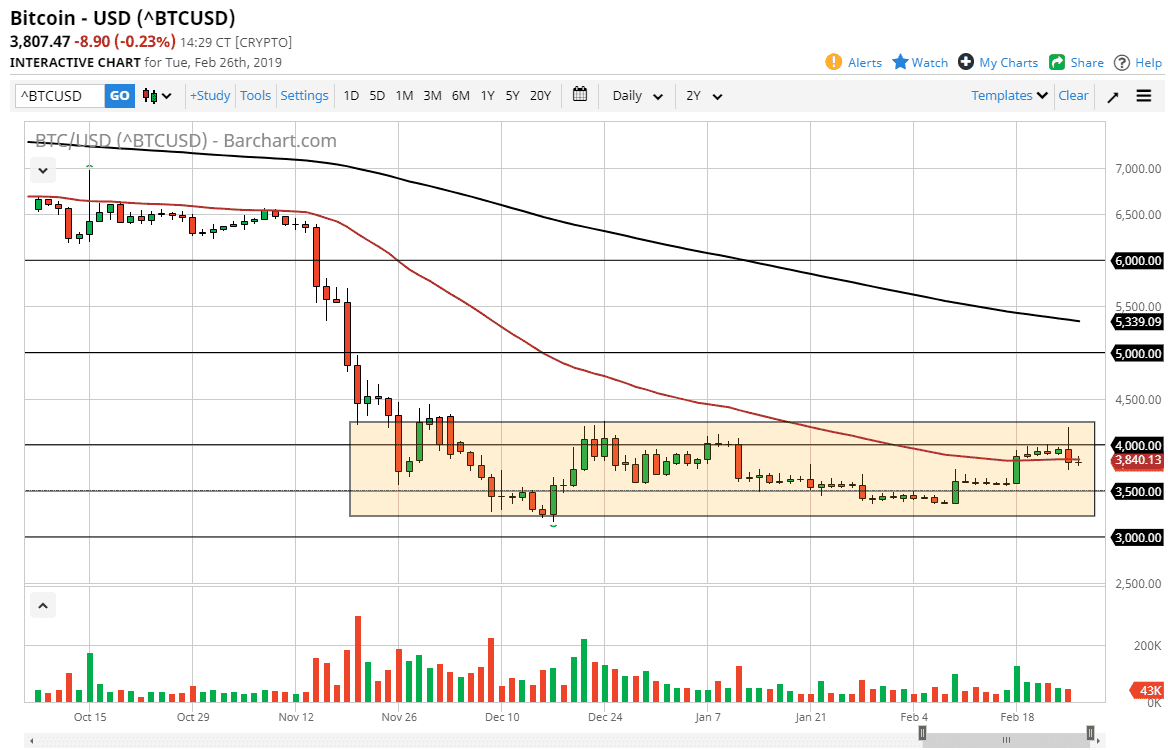
Task: Open the hamburger chart options menu
Action: coord(1143,95)
